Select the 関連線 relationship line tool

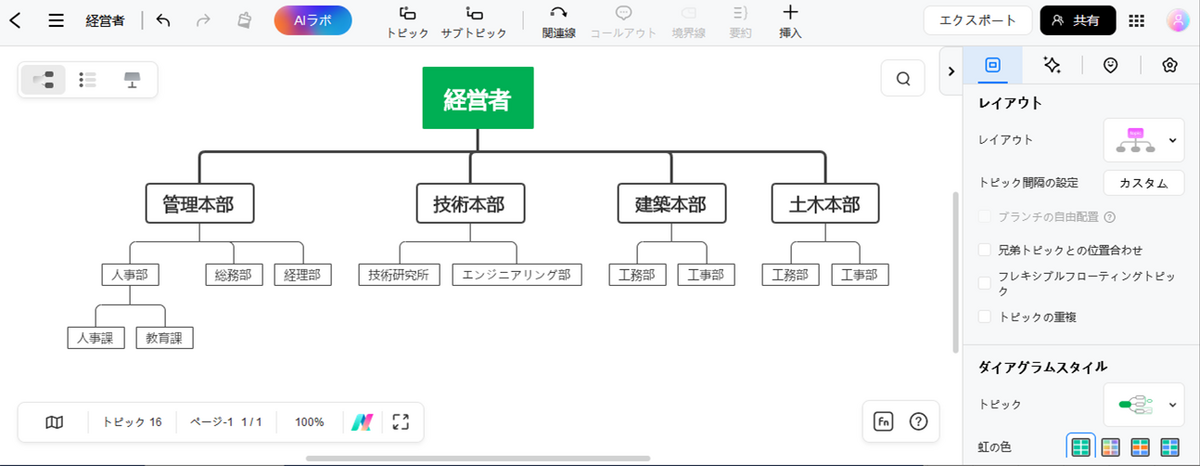tap(558, 22)
